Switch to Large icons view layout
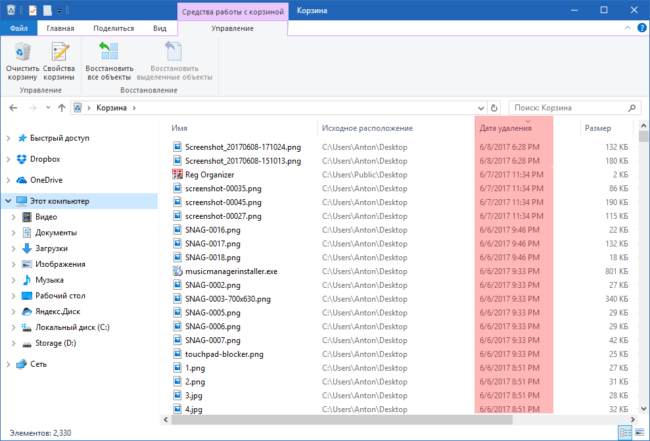Viewport: 650px width, 441px height. [x=639, y=433]
